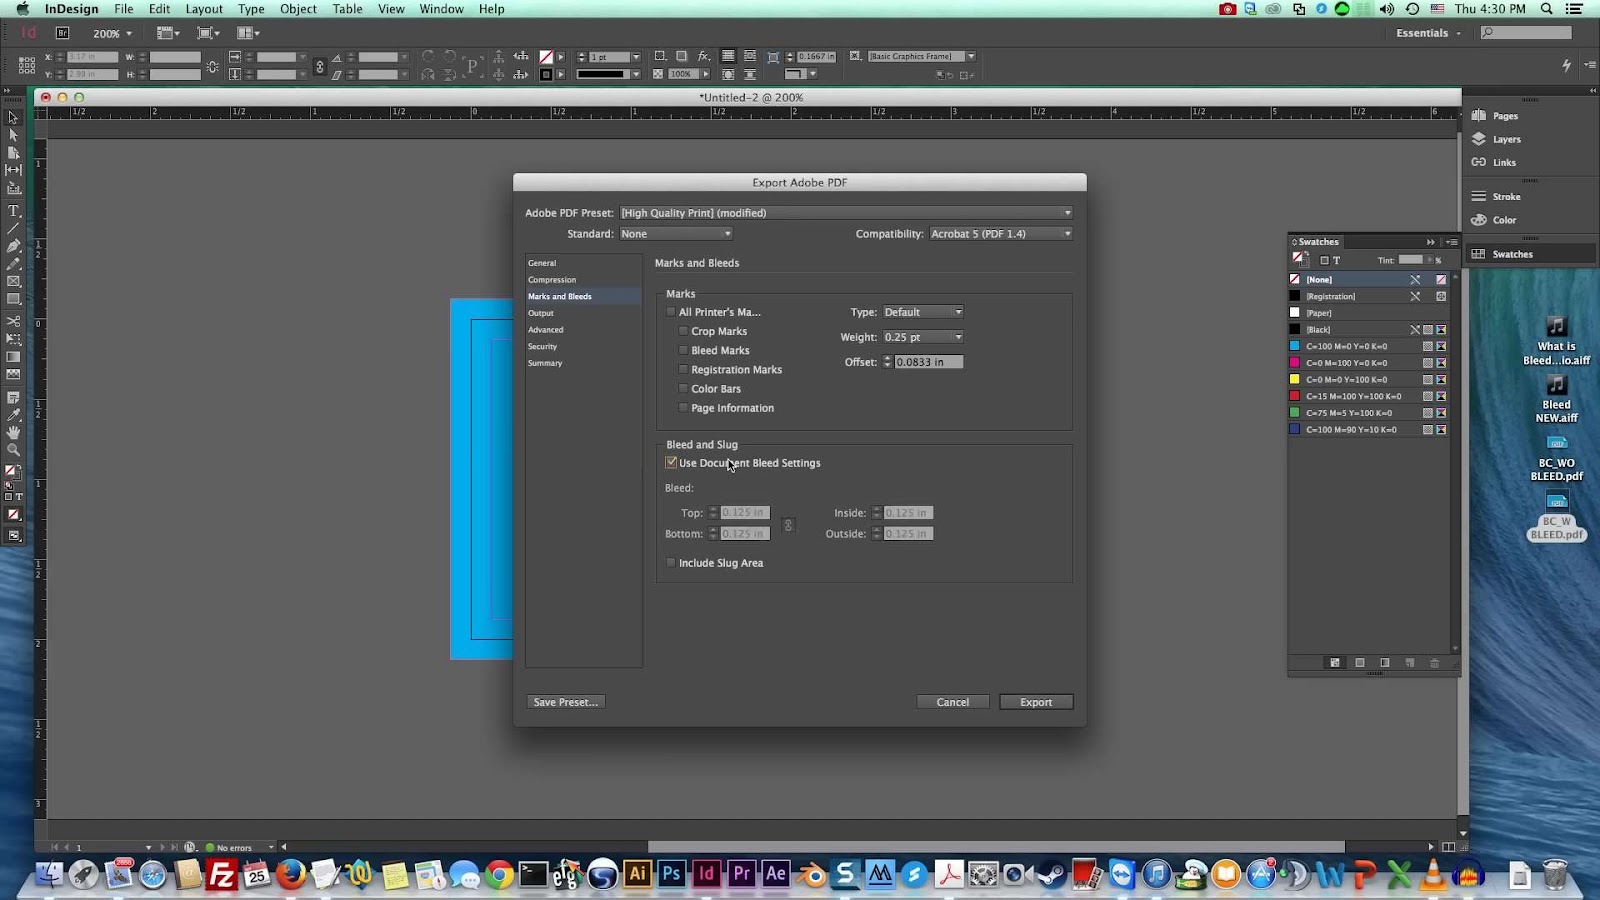Select the Line tool
The width and height of the screenshot is (1600, 900).
click(13, 229)
